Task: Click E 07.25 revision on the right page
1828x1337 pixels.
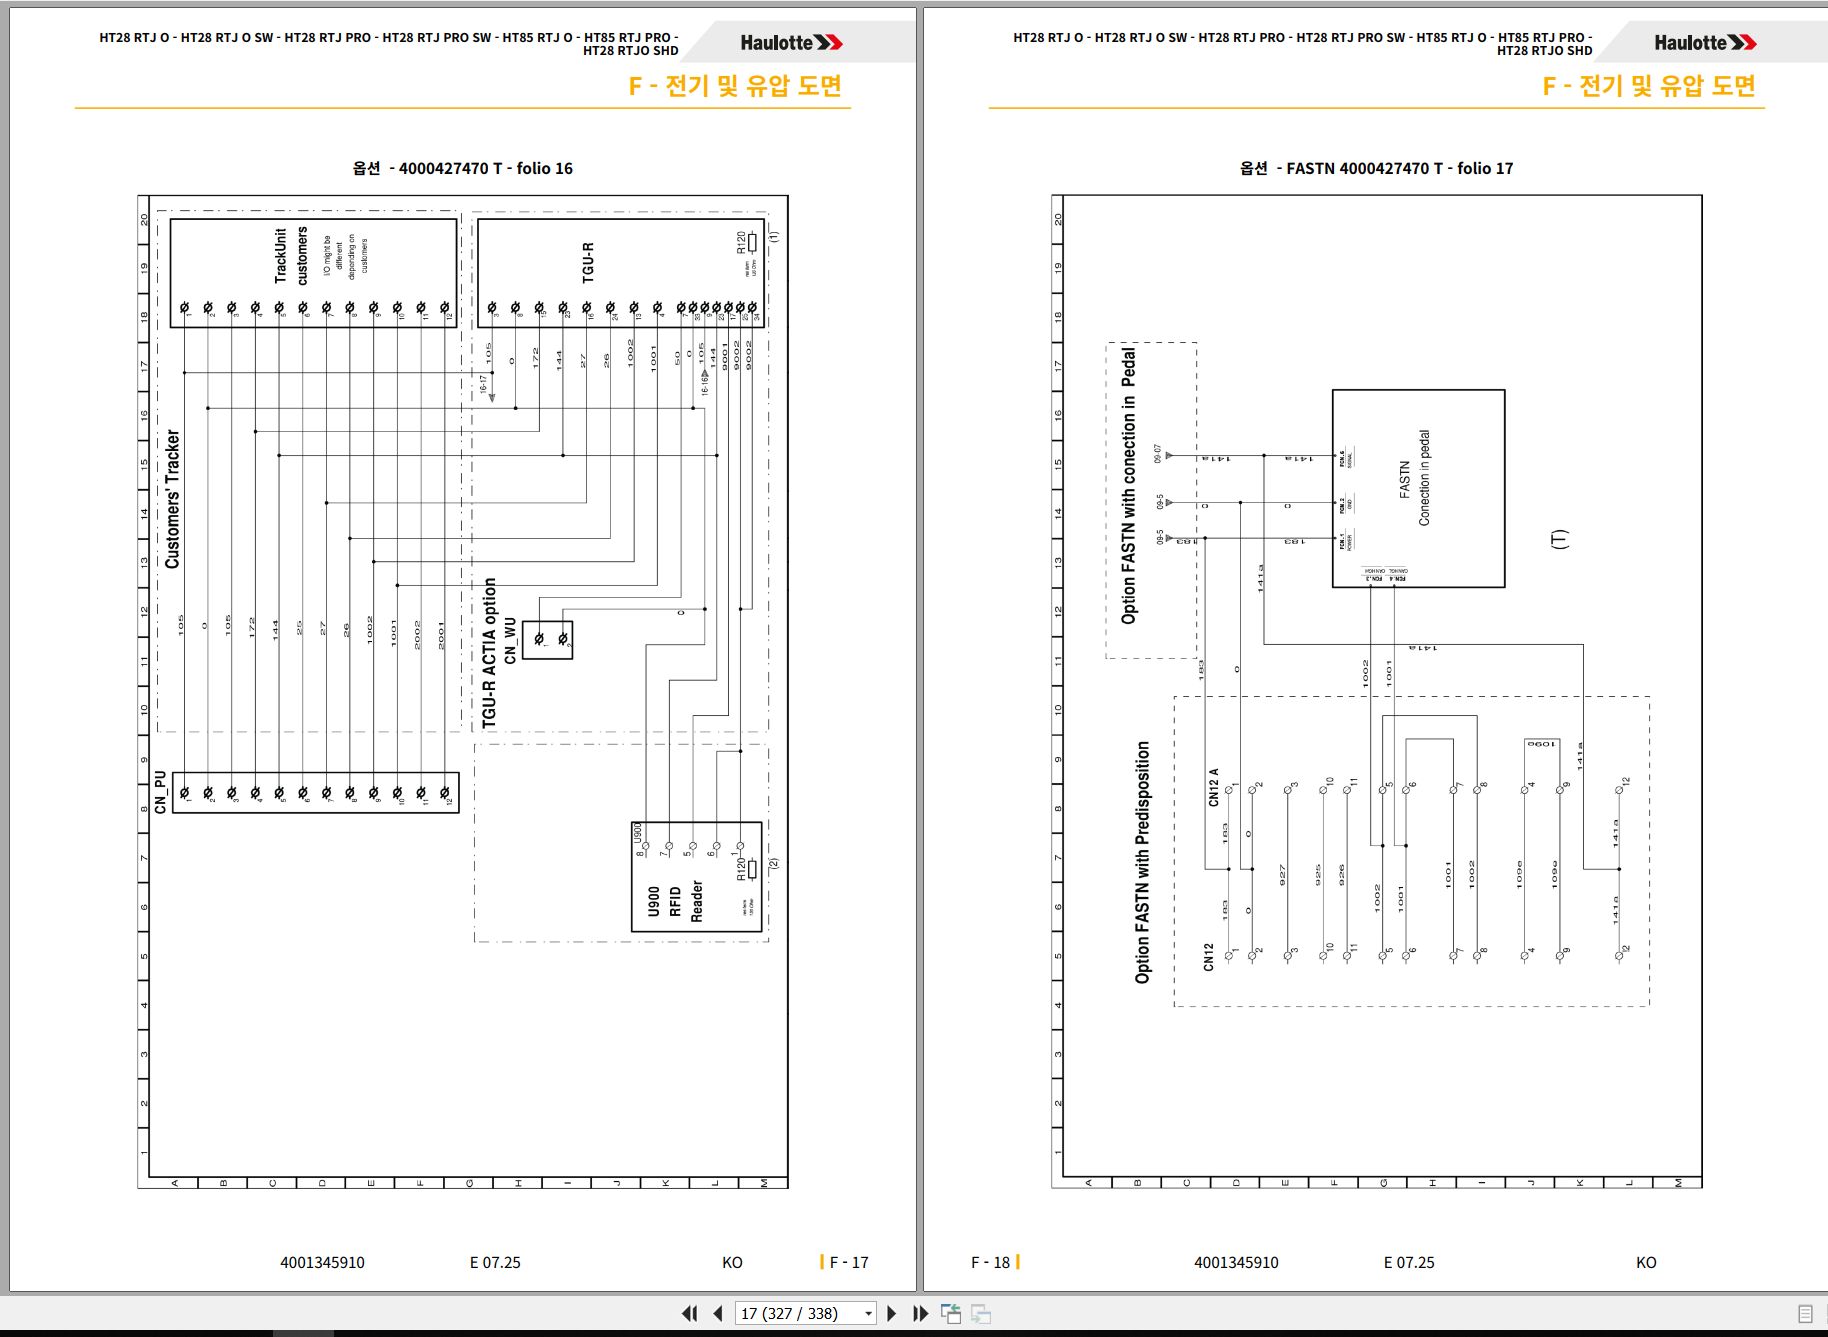Action: click(x=1409, y=1262)
